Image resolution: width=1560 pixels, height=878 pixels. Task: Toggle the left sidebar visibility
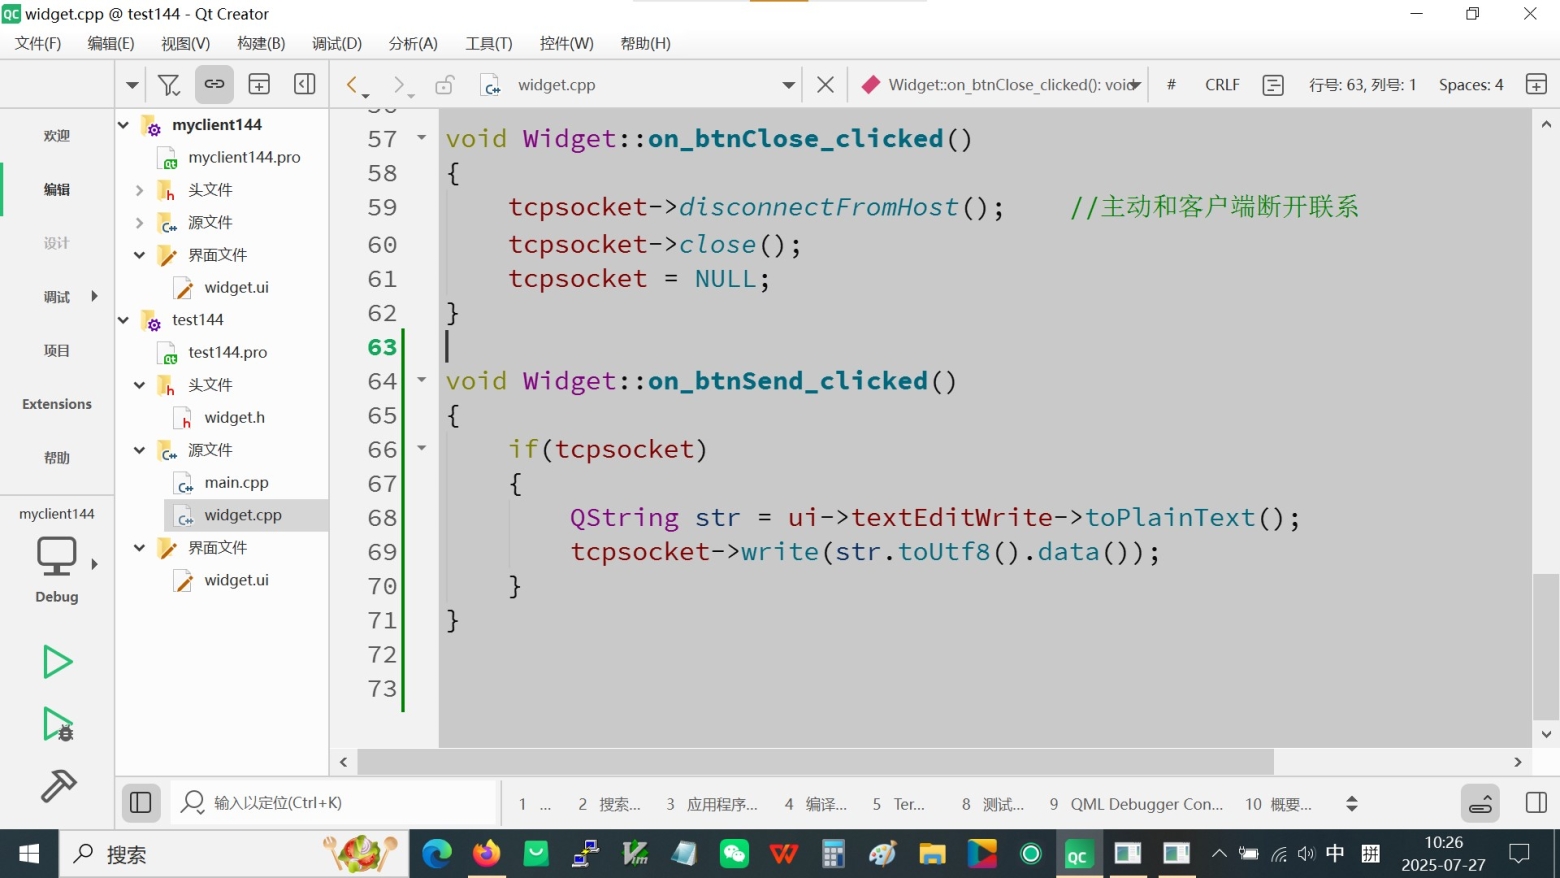(x=141, y=803)
